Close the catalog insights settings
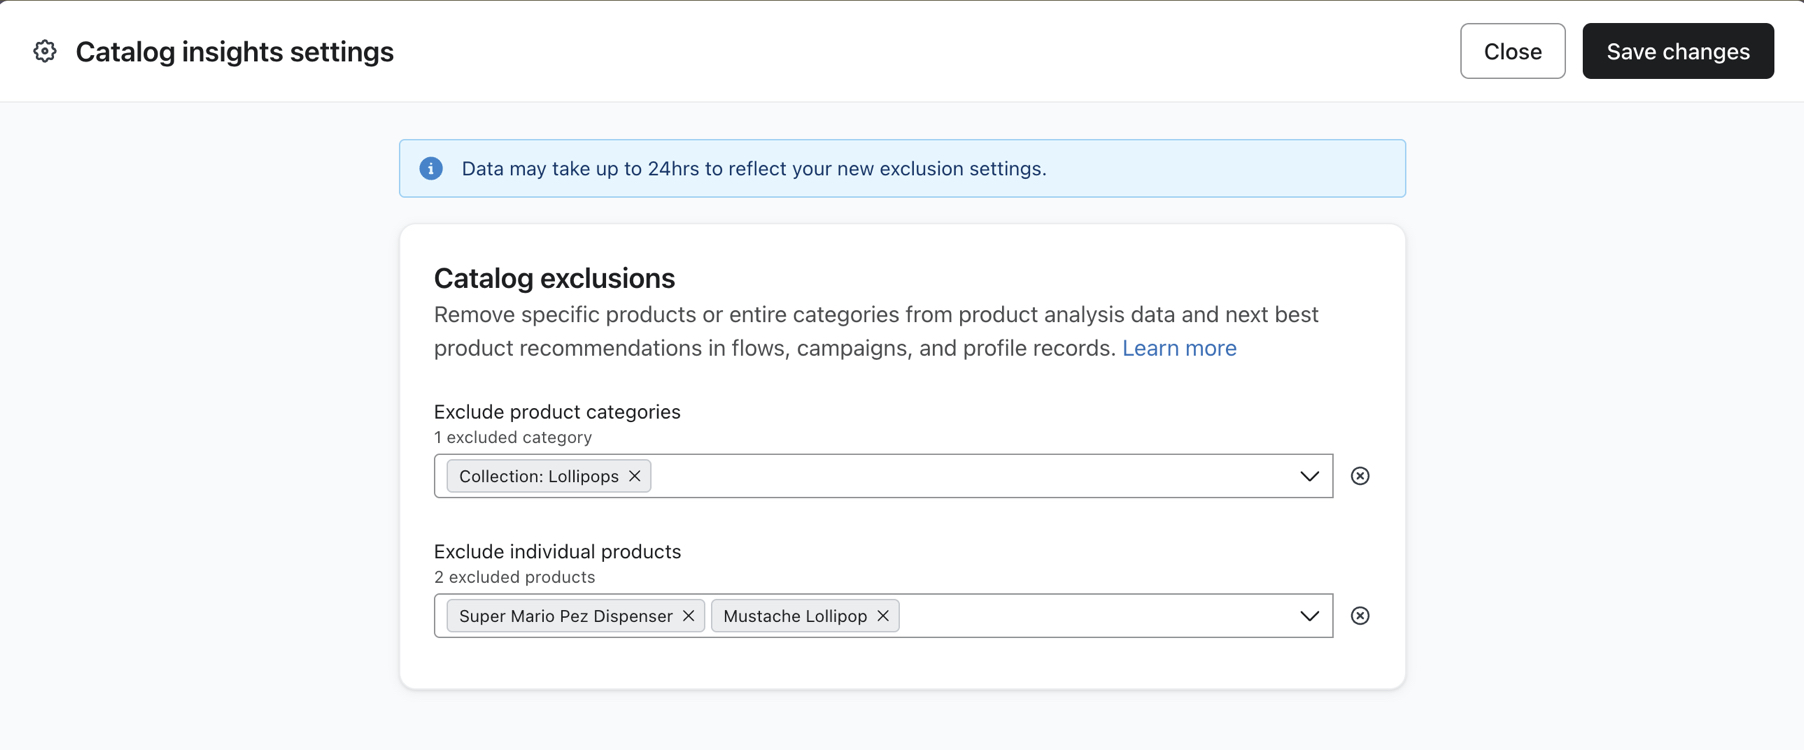Viewport: 1804px width, 750px height. coord(1512,51)
